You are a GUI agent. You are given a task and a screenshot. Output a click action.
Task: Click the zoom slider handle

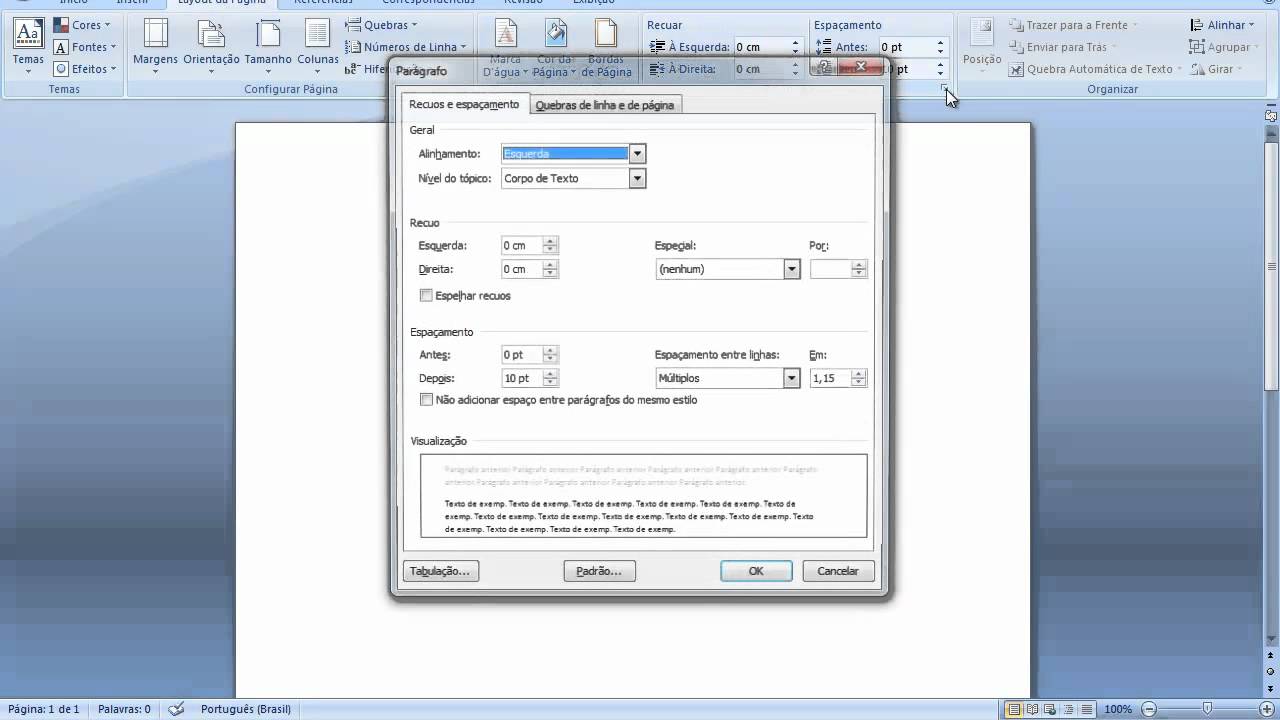(1208, 709)
